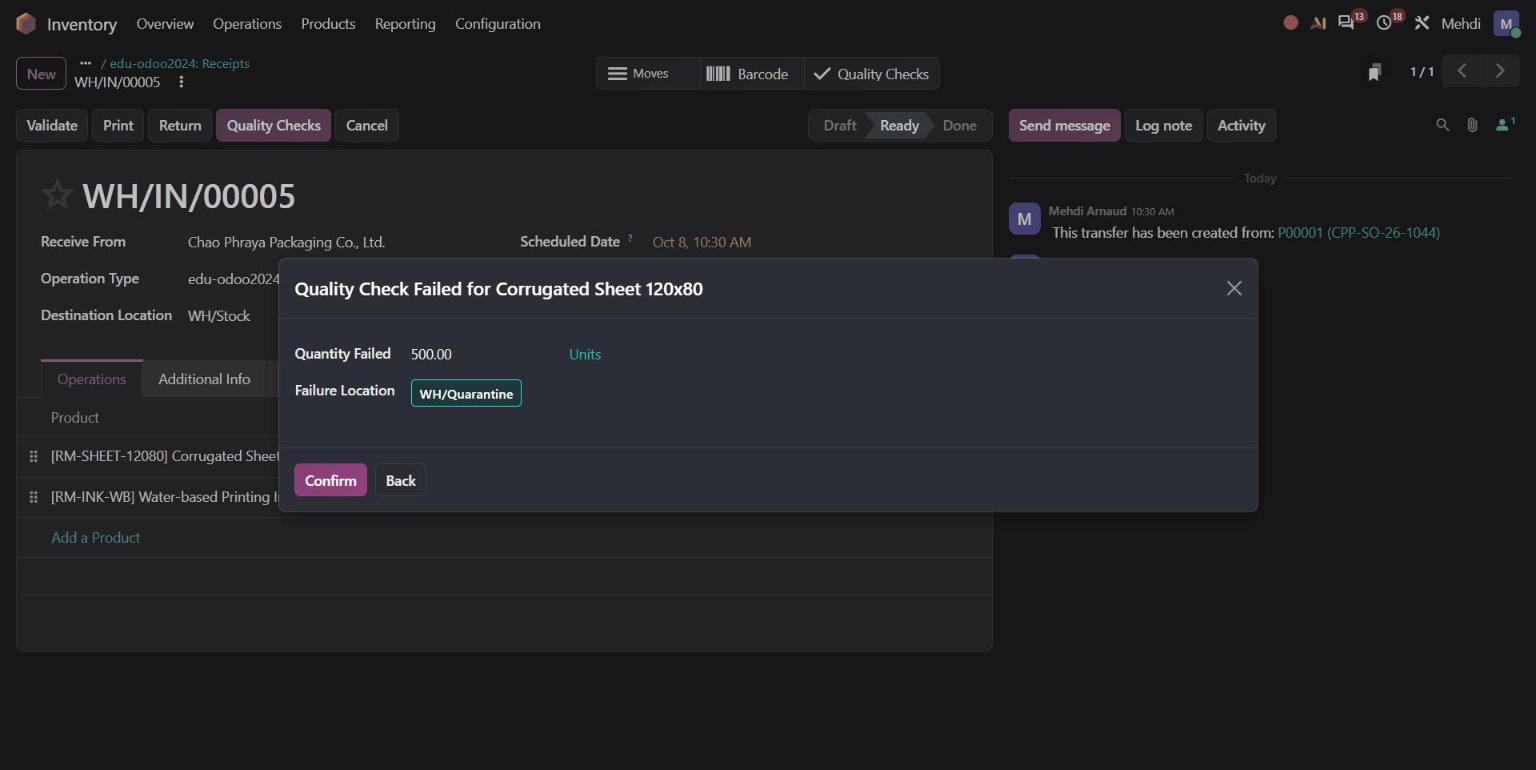Go to next record arrow
This screenshot has width=1536, height=770.
1499,71
